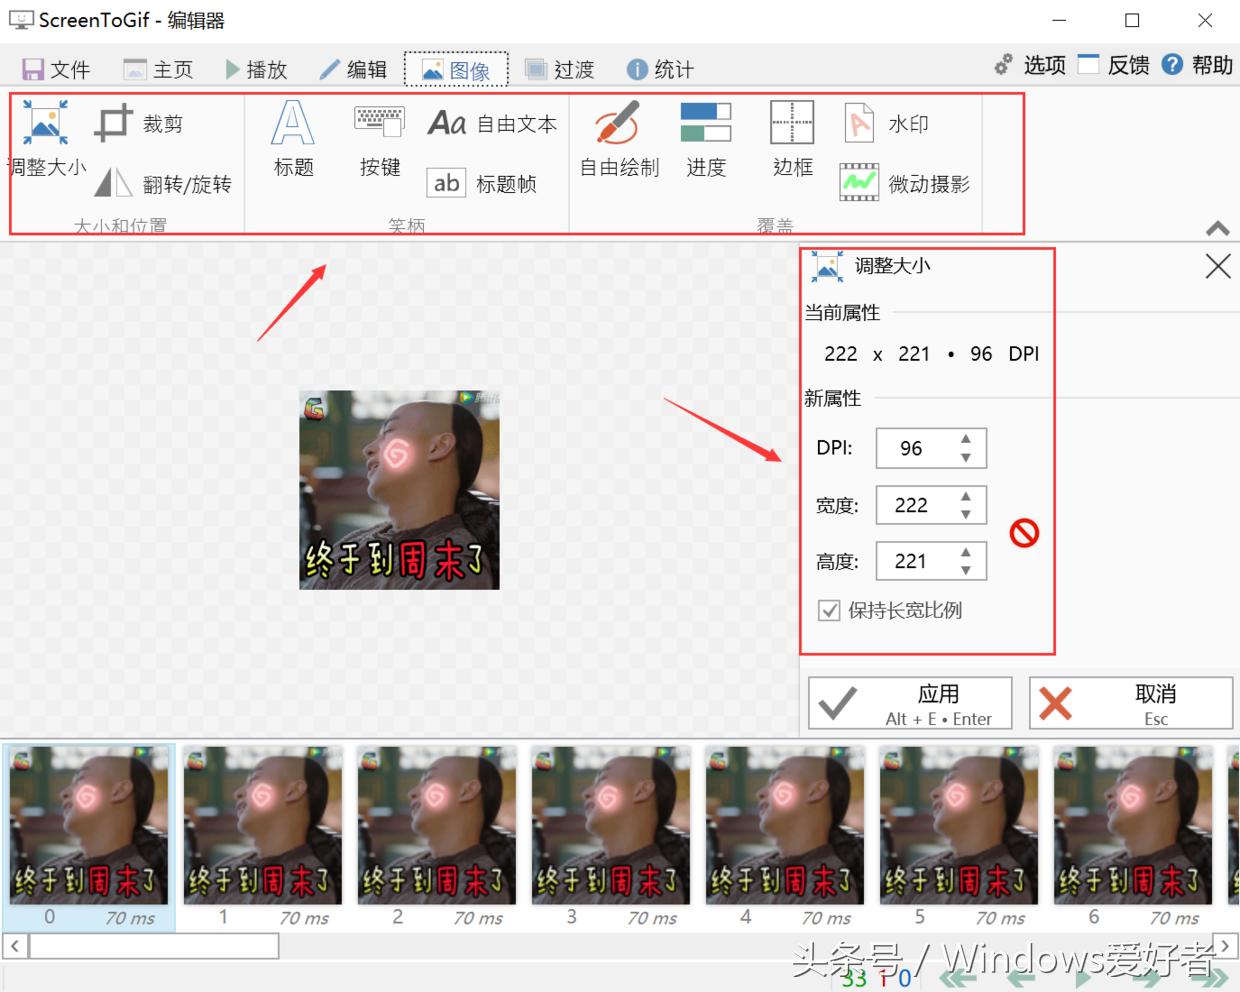Open the 标题 (Caption) tool
Screen dimensions: 1240x992
(x=291, y=138)
